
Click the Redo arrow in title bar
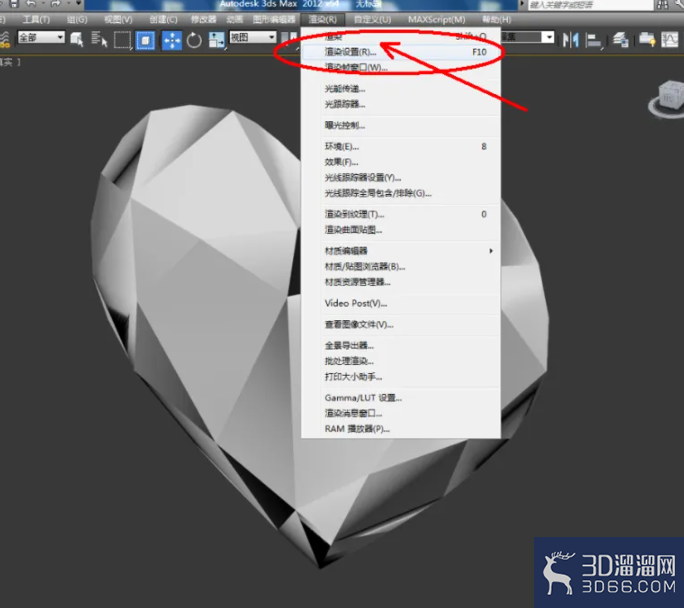[56, 4]
